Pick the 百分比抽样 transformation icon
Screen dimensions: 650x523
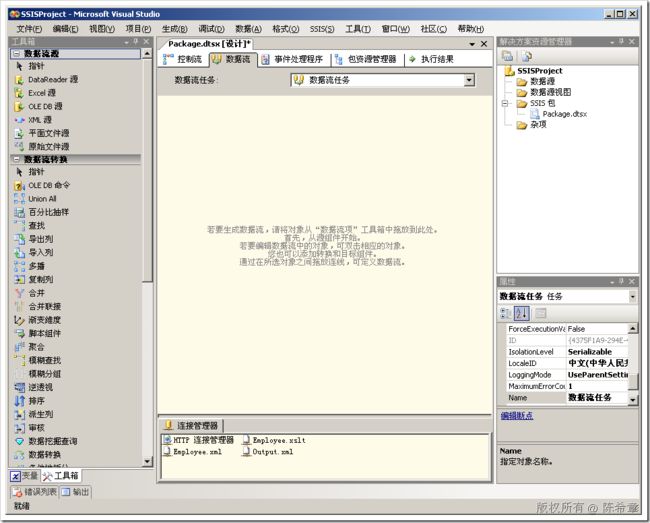pos(19,213)
